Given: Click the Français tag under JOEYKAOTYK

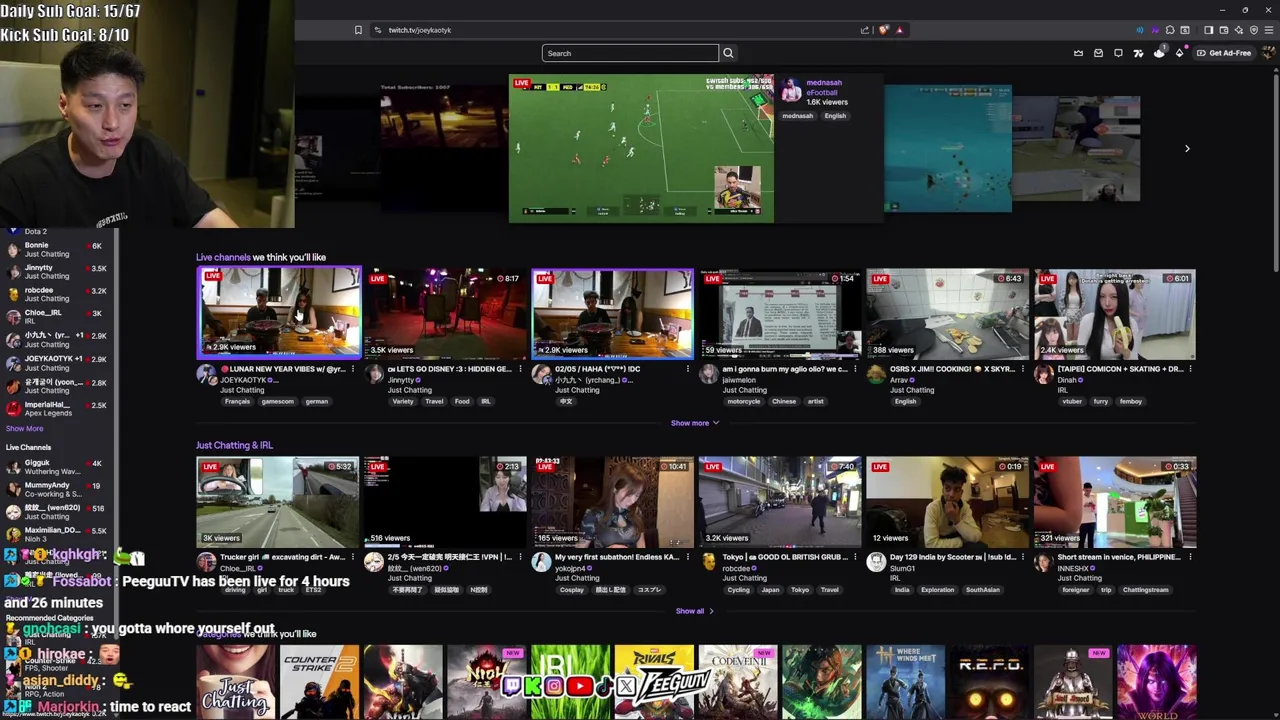Looking at the screenshot, I should pos(237,401).
